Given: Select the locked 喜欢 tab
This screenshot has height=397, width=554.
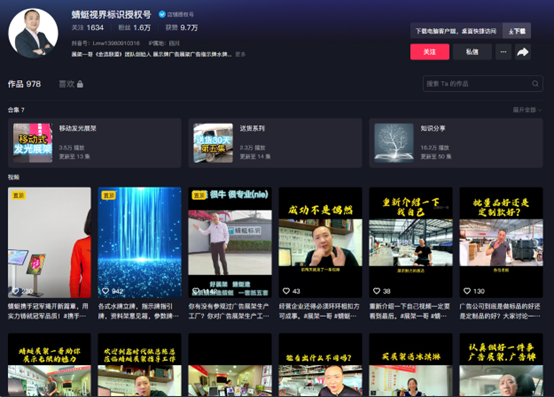Looking at the screenshot, I should pyautogui.click(x=71, y=84).
